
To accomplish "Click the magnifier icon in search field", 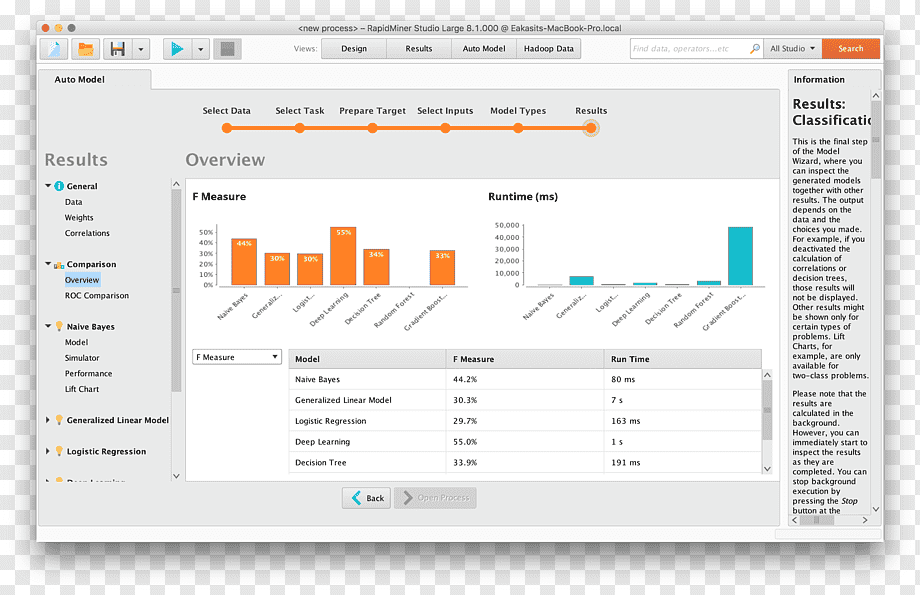I will point(755,49).
